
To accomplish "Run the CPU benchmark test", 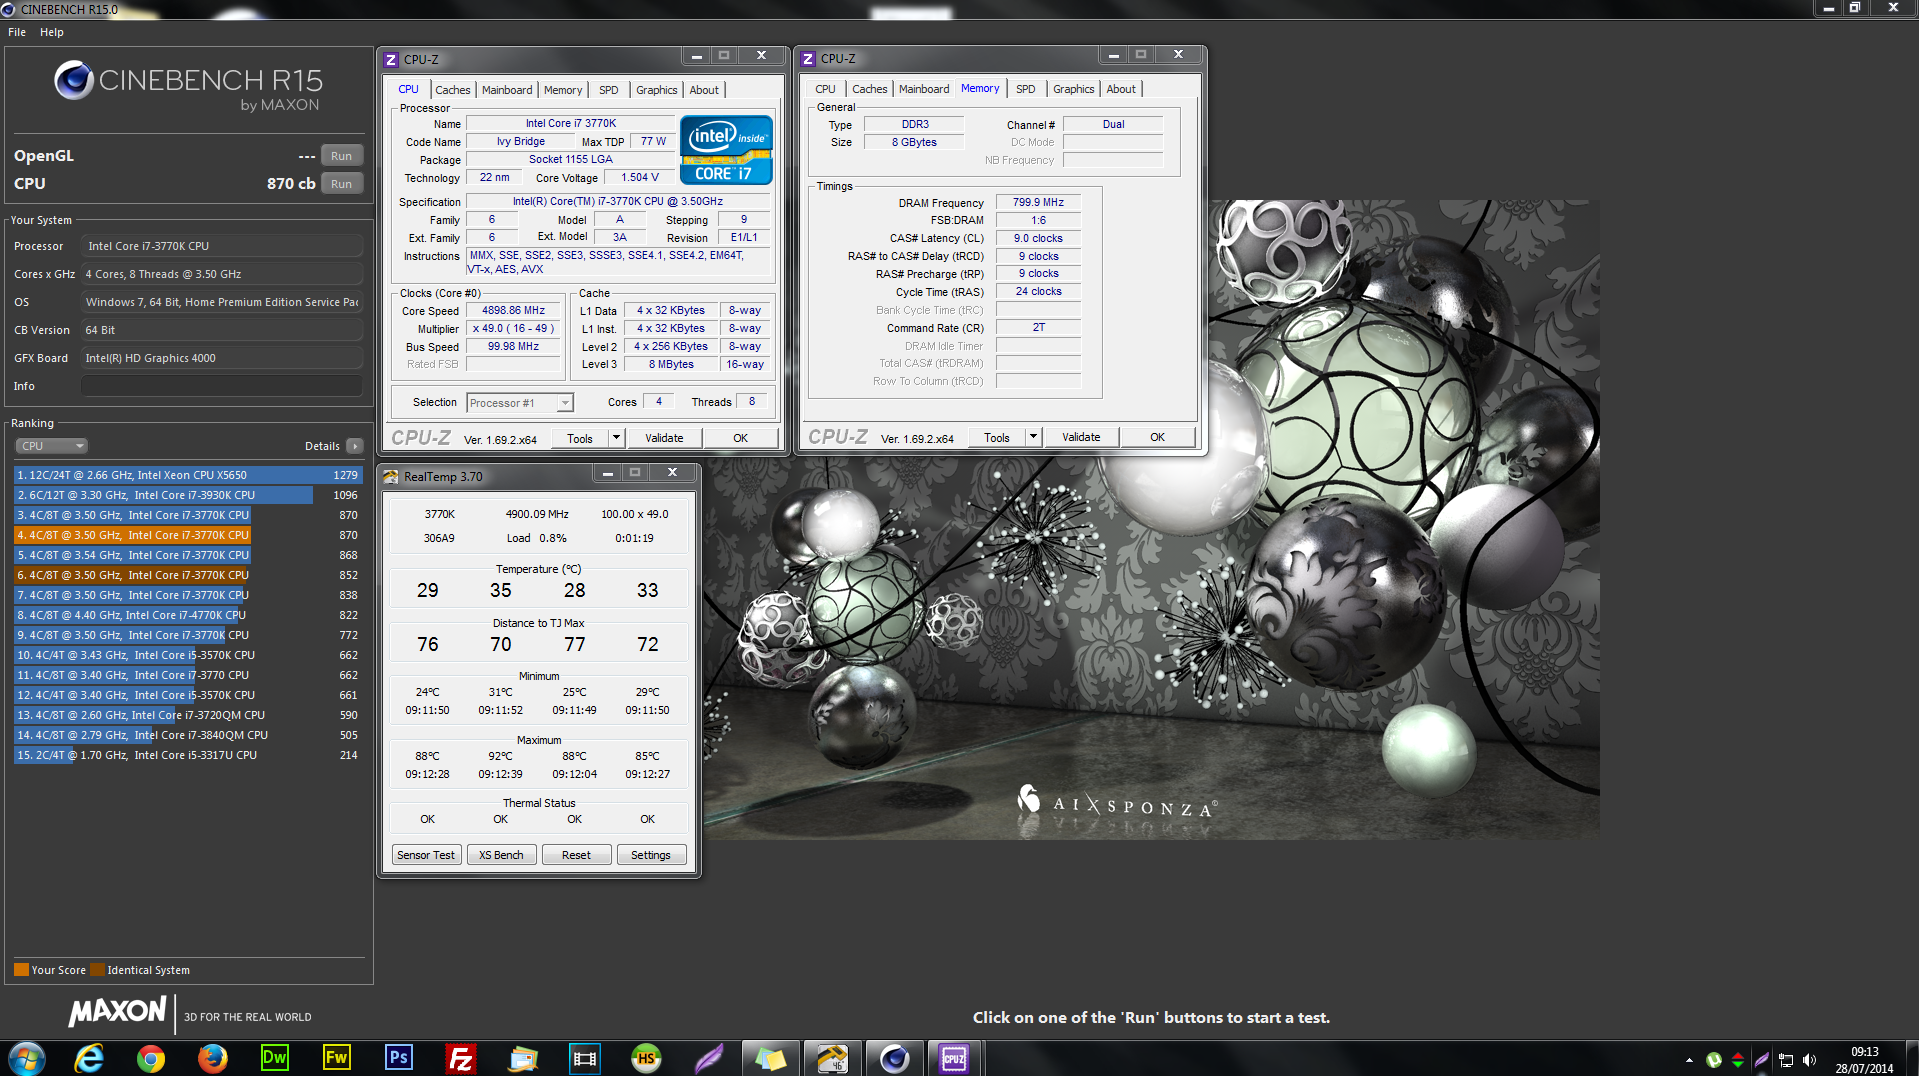I will [341, 184].
